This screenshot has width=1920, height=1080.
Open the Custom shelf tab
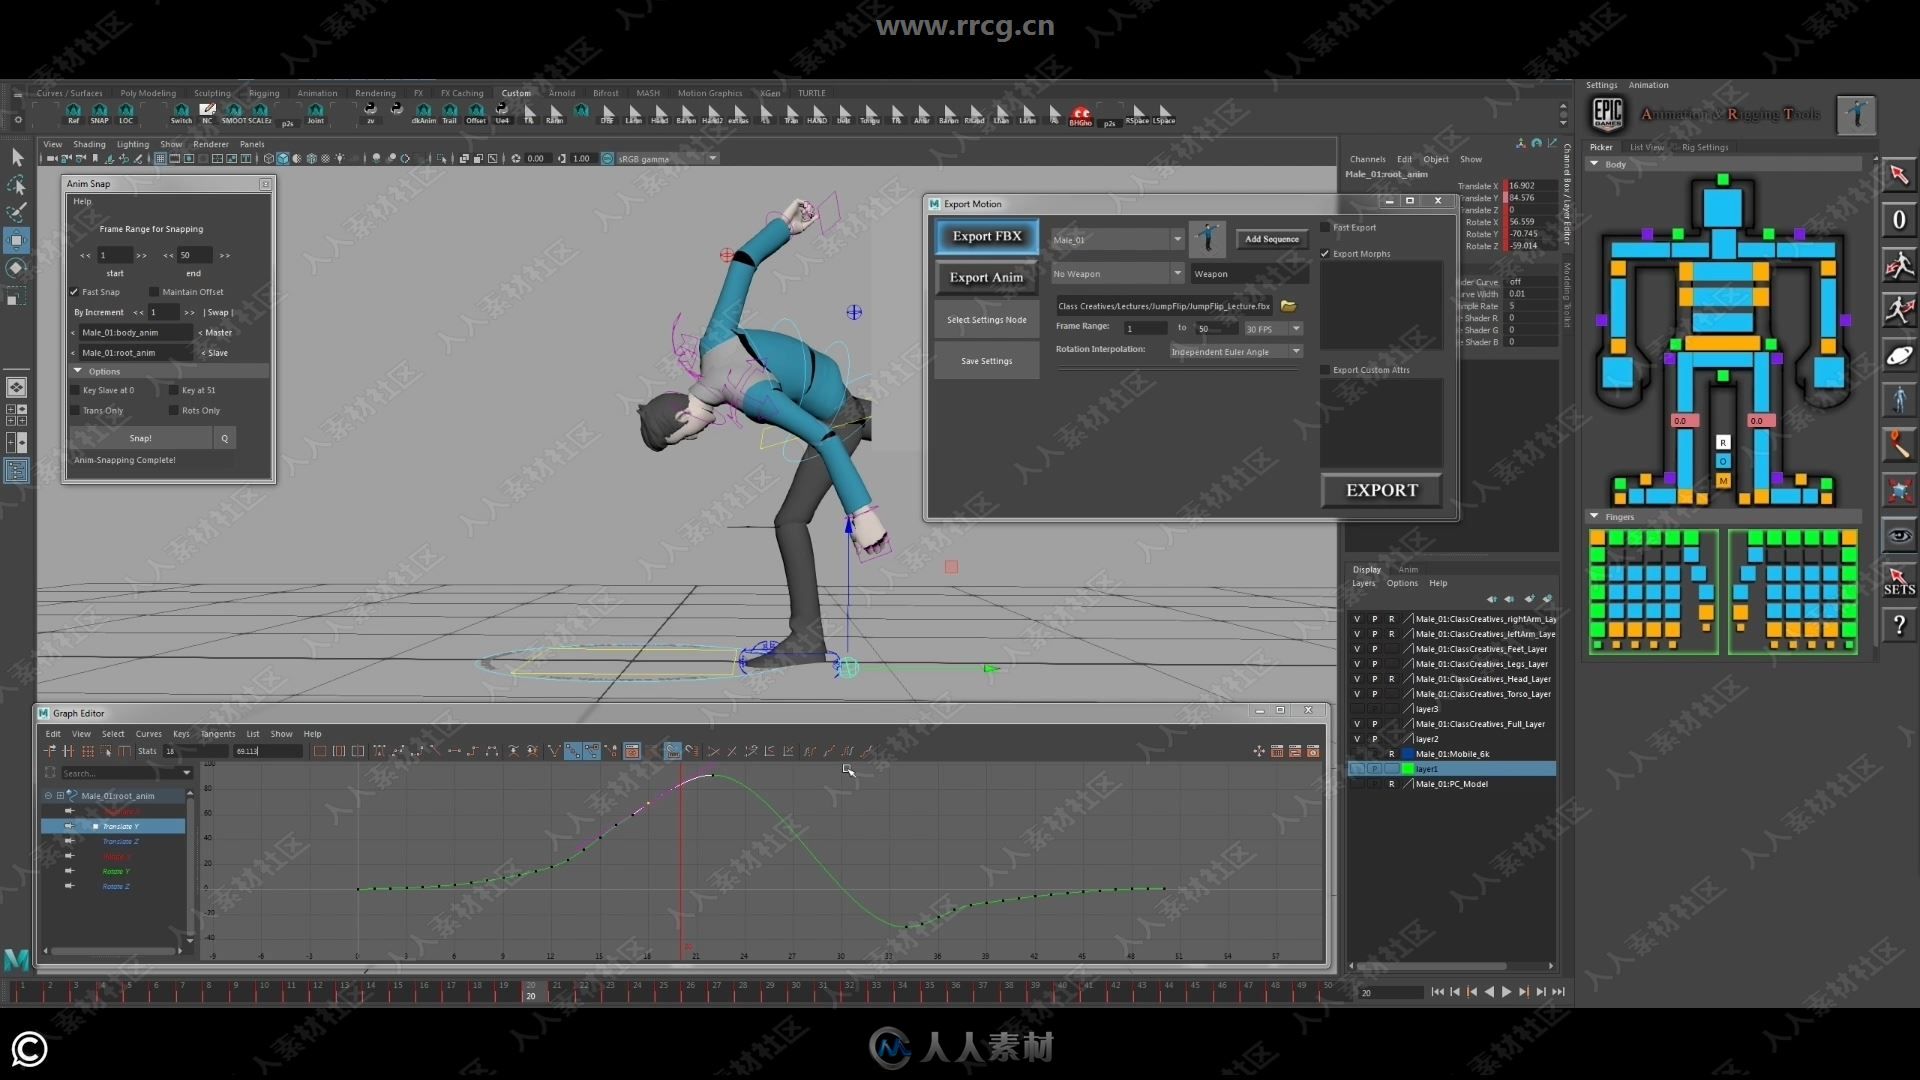[x=516, y=93]
